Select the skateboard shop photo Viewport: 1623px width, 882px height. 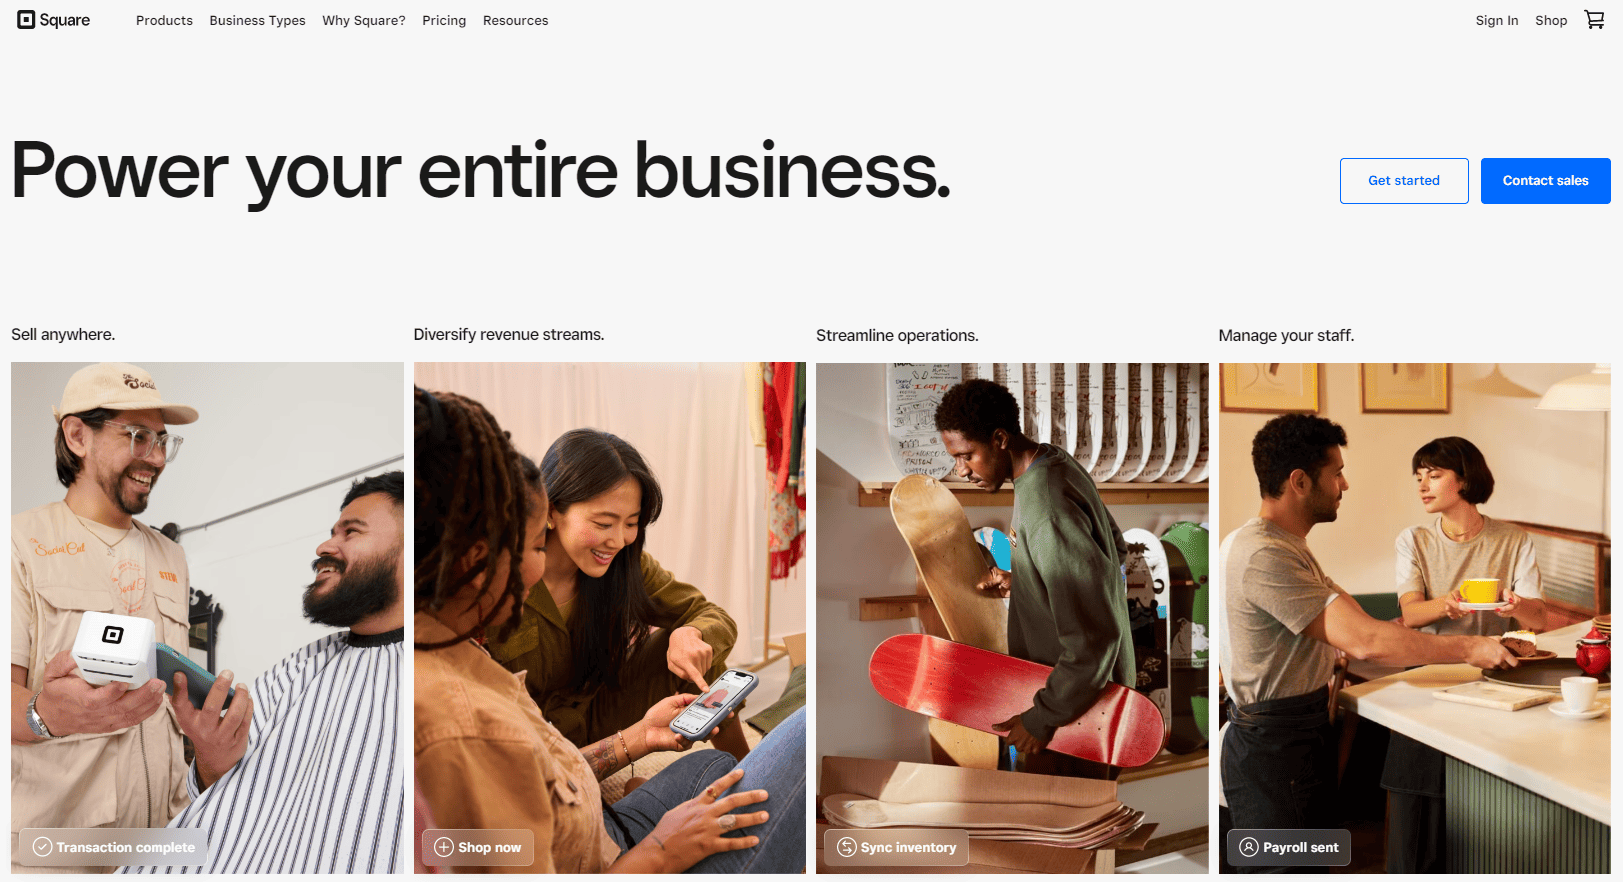pyautogui.click(x=1012, y=618)
